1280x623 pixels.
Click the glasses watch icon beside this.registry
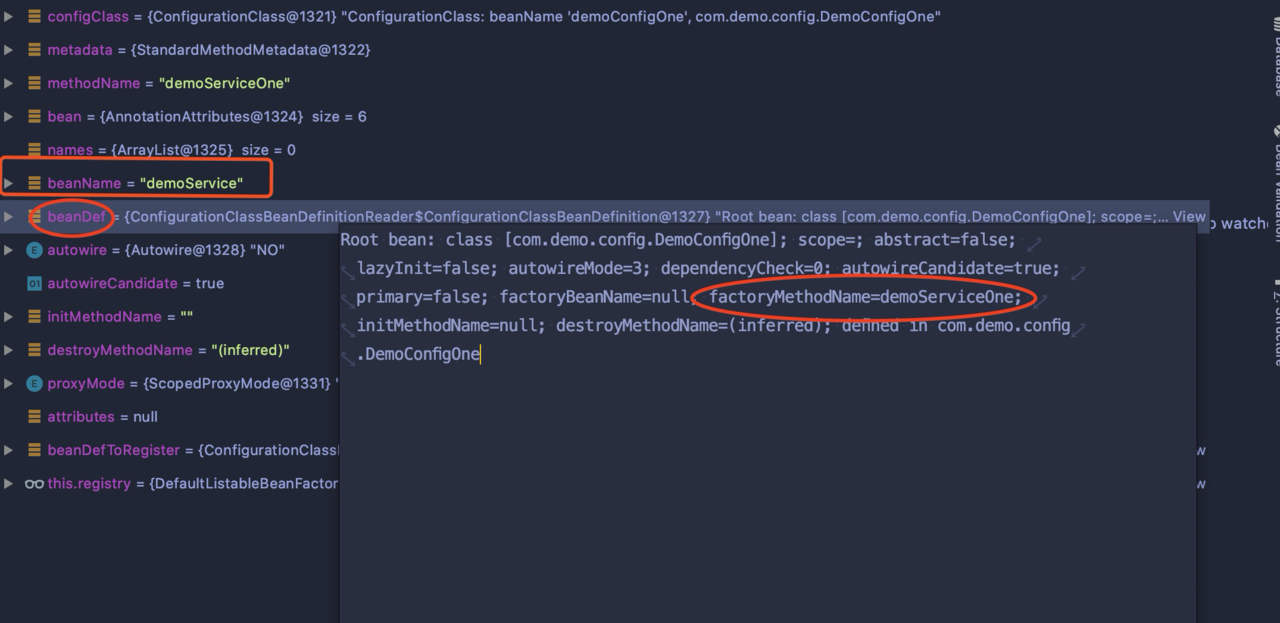(x=34, y=484)
